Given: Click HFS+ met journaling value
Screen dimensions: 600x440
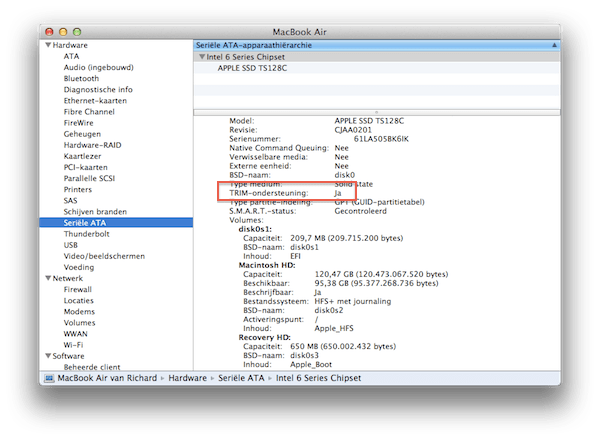Looking at the screenshot, I should (352, 301).
